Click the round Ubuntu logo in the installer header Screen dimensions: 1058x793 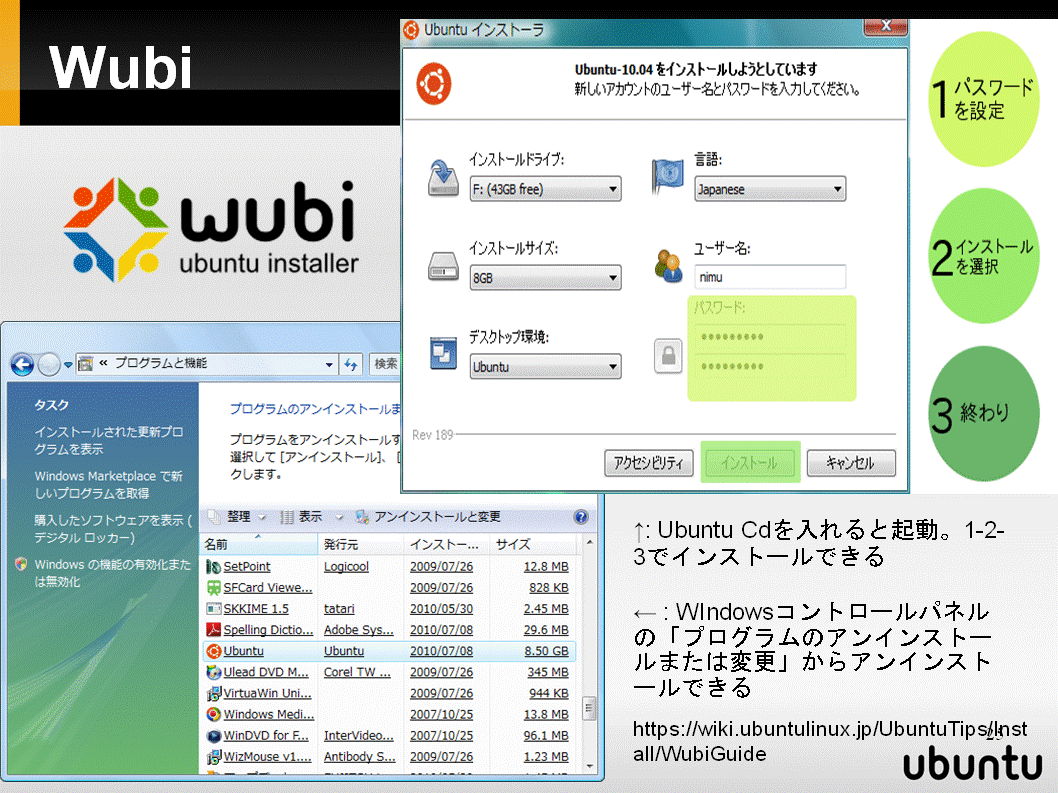click(x=434, y=84)
